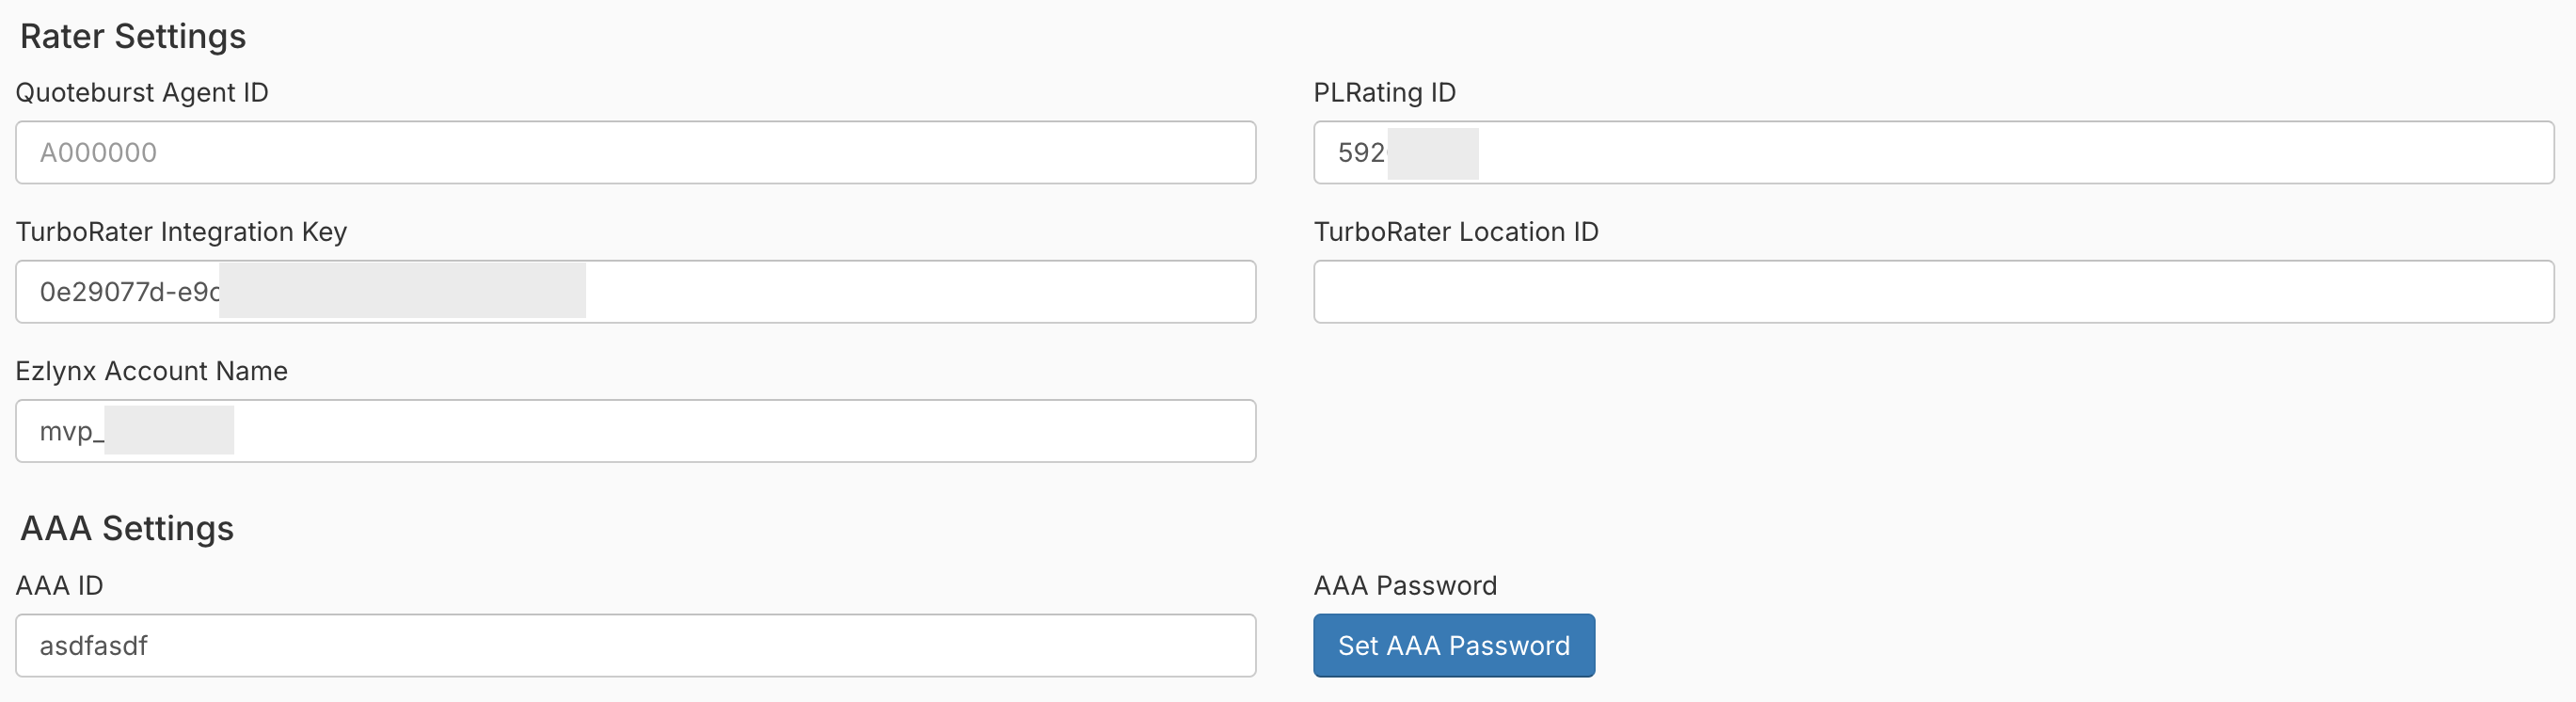Click the TurboRater Integration Key label
Image resolution: width=2576 pixels, height=702 pixels.
pyautogui.click(x=181, y=232)
